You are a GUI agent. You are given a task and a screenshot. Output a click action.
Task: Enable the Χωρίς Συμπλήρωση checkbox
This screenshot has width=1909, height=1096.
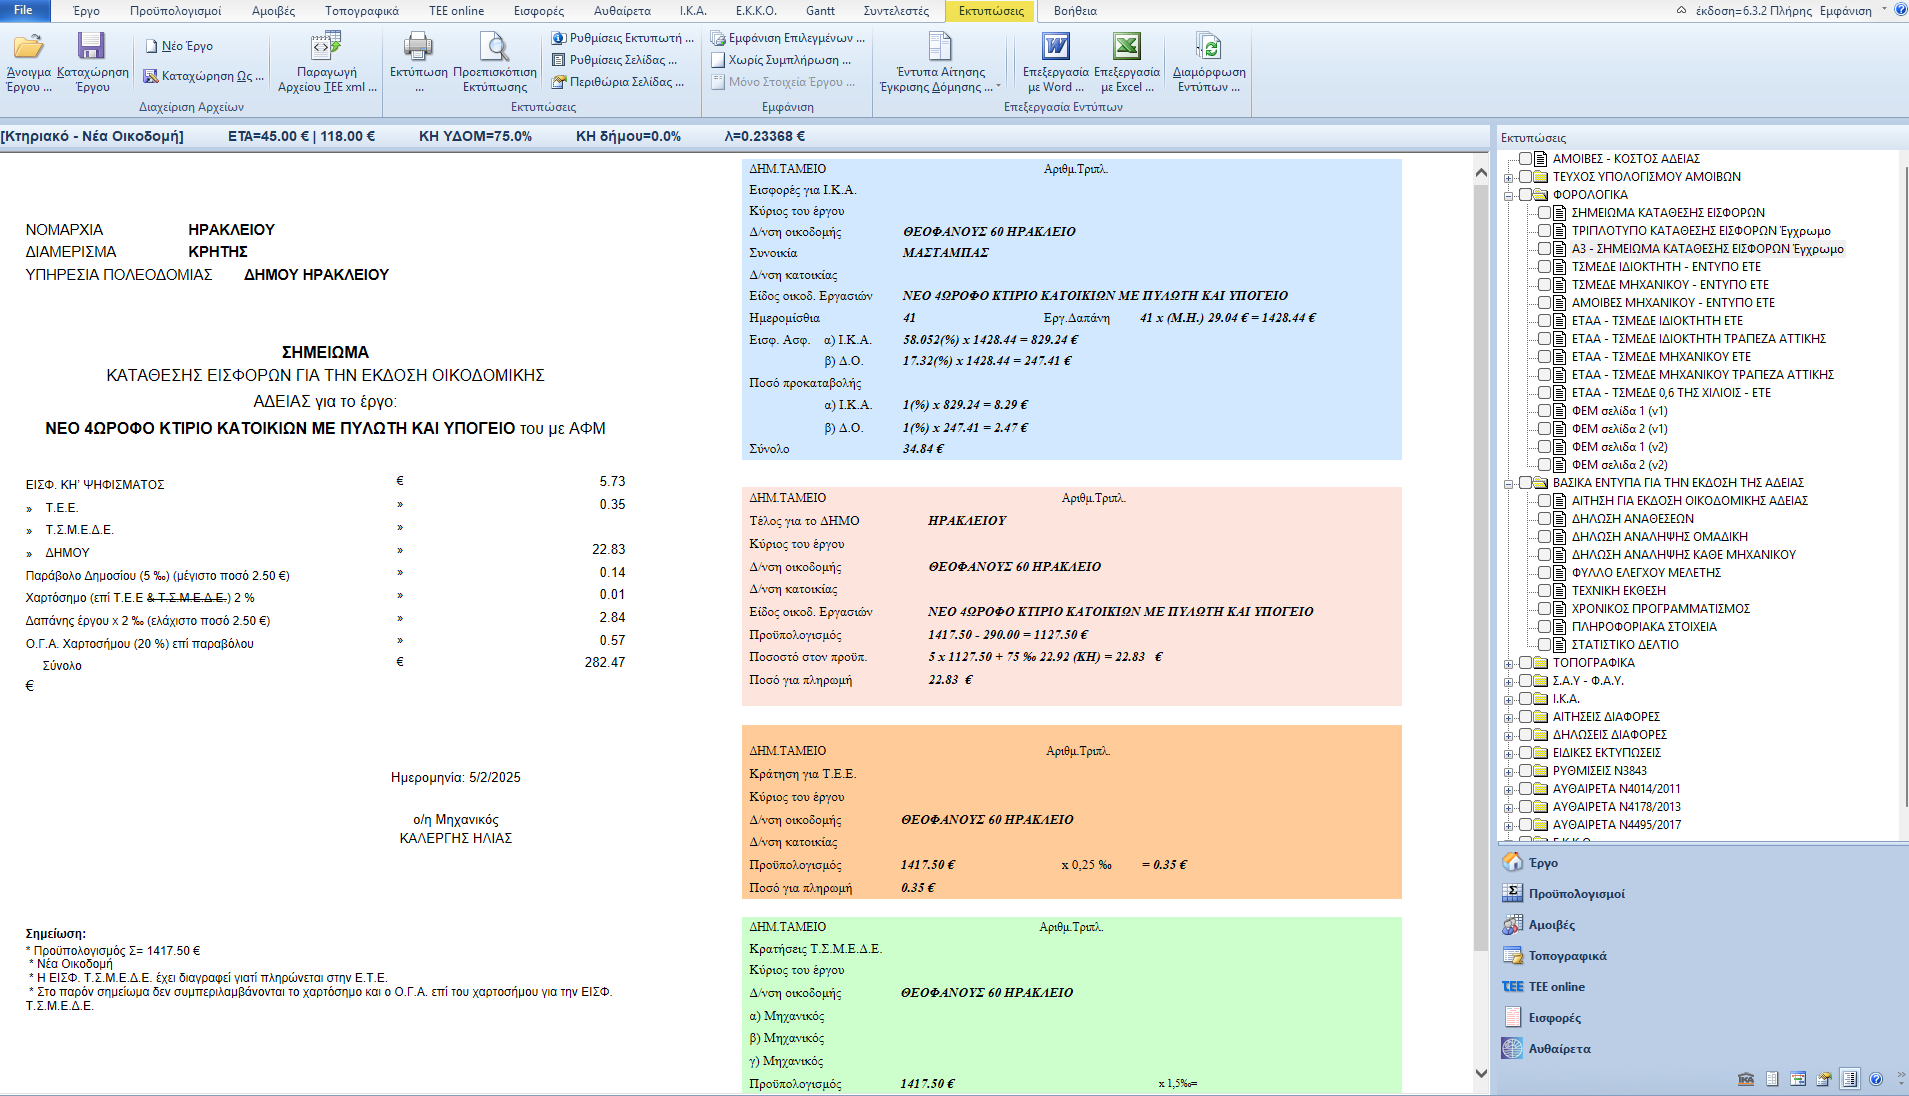tap(718, 60)
